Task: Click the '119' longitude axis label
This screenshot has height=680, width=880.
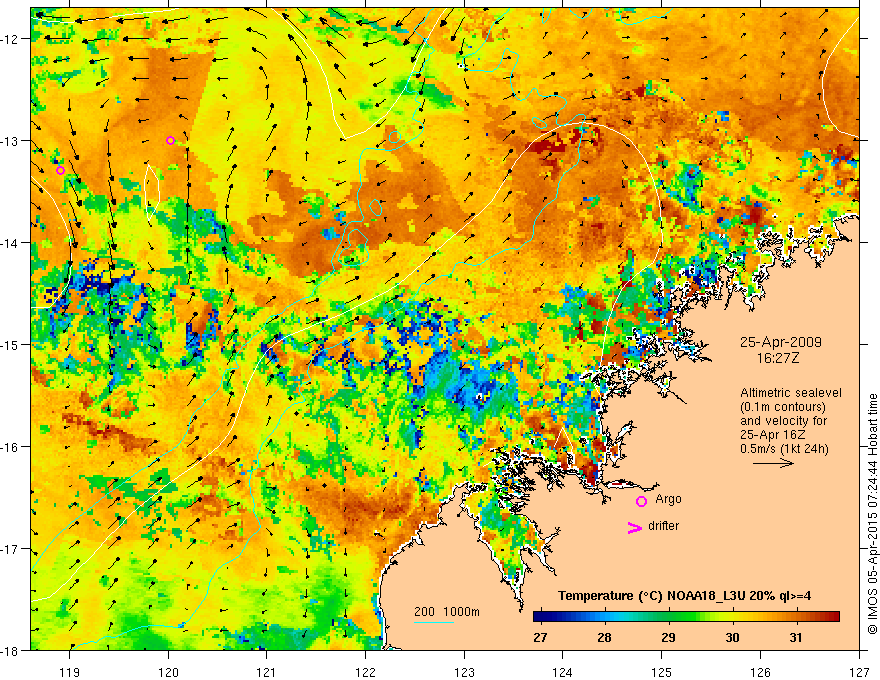Action: coord(70,672)
